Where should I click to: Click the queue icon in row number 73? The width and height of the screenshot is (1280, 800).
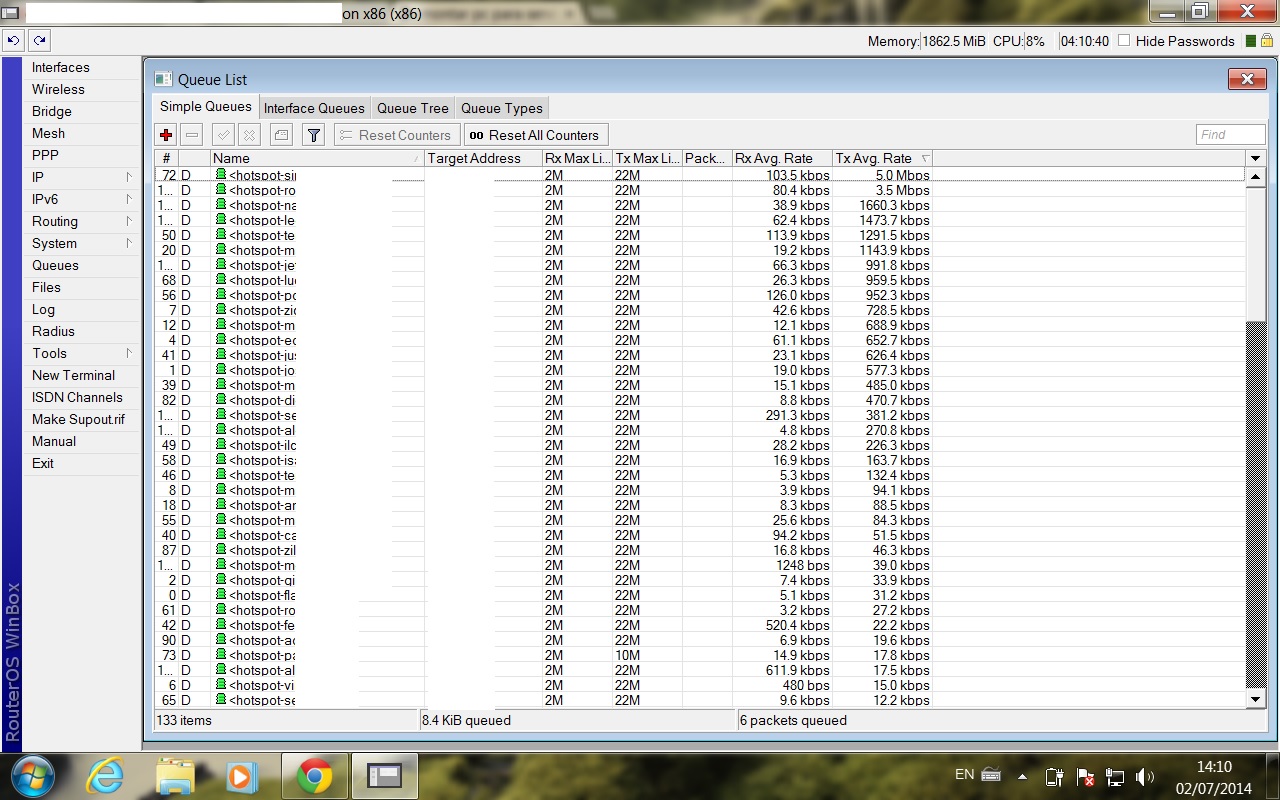tap(221, 655)
